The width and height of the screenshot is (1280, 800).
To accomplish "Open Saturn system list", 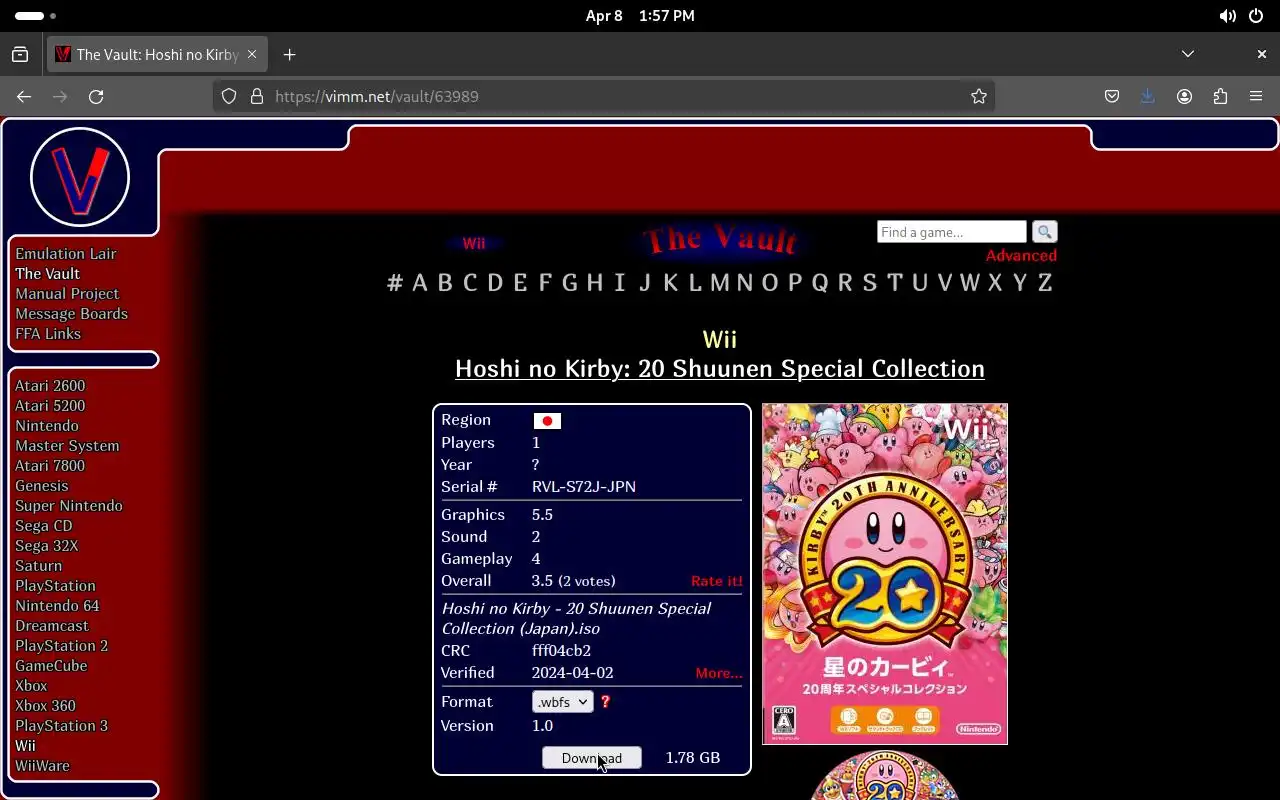I will click(38, 566).
